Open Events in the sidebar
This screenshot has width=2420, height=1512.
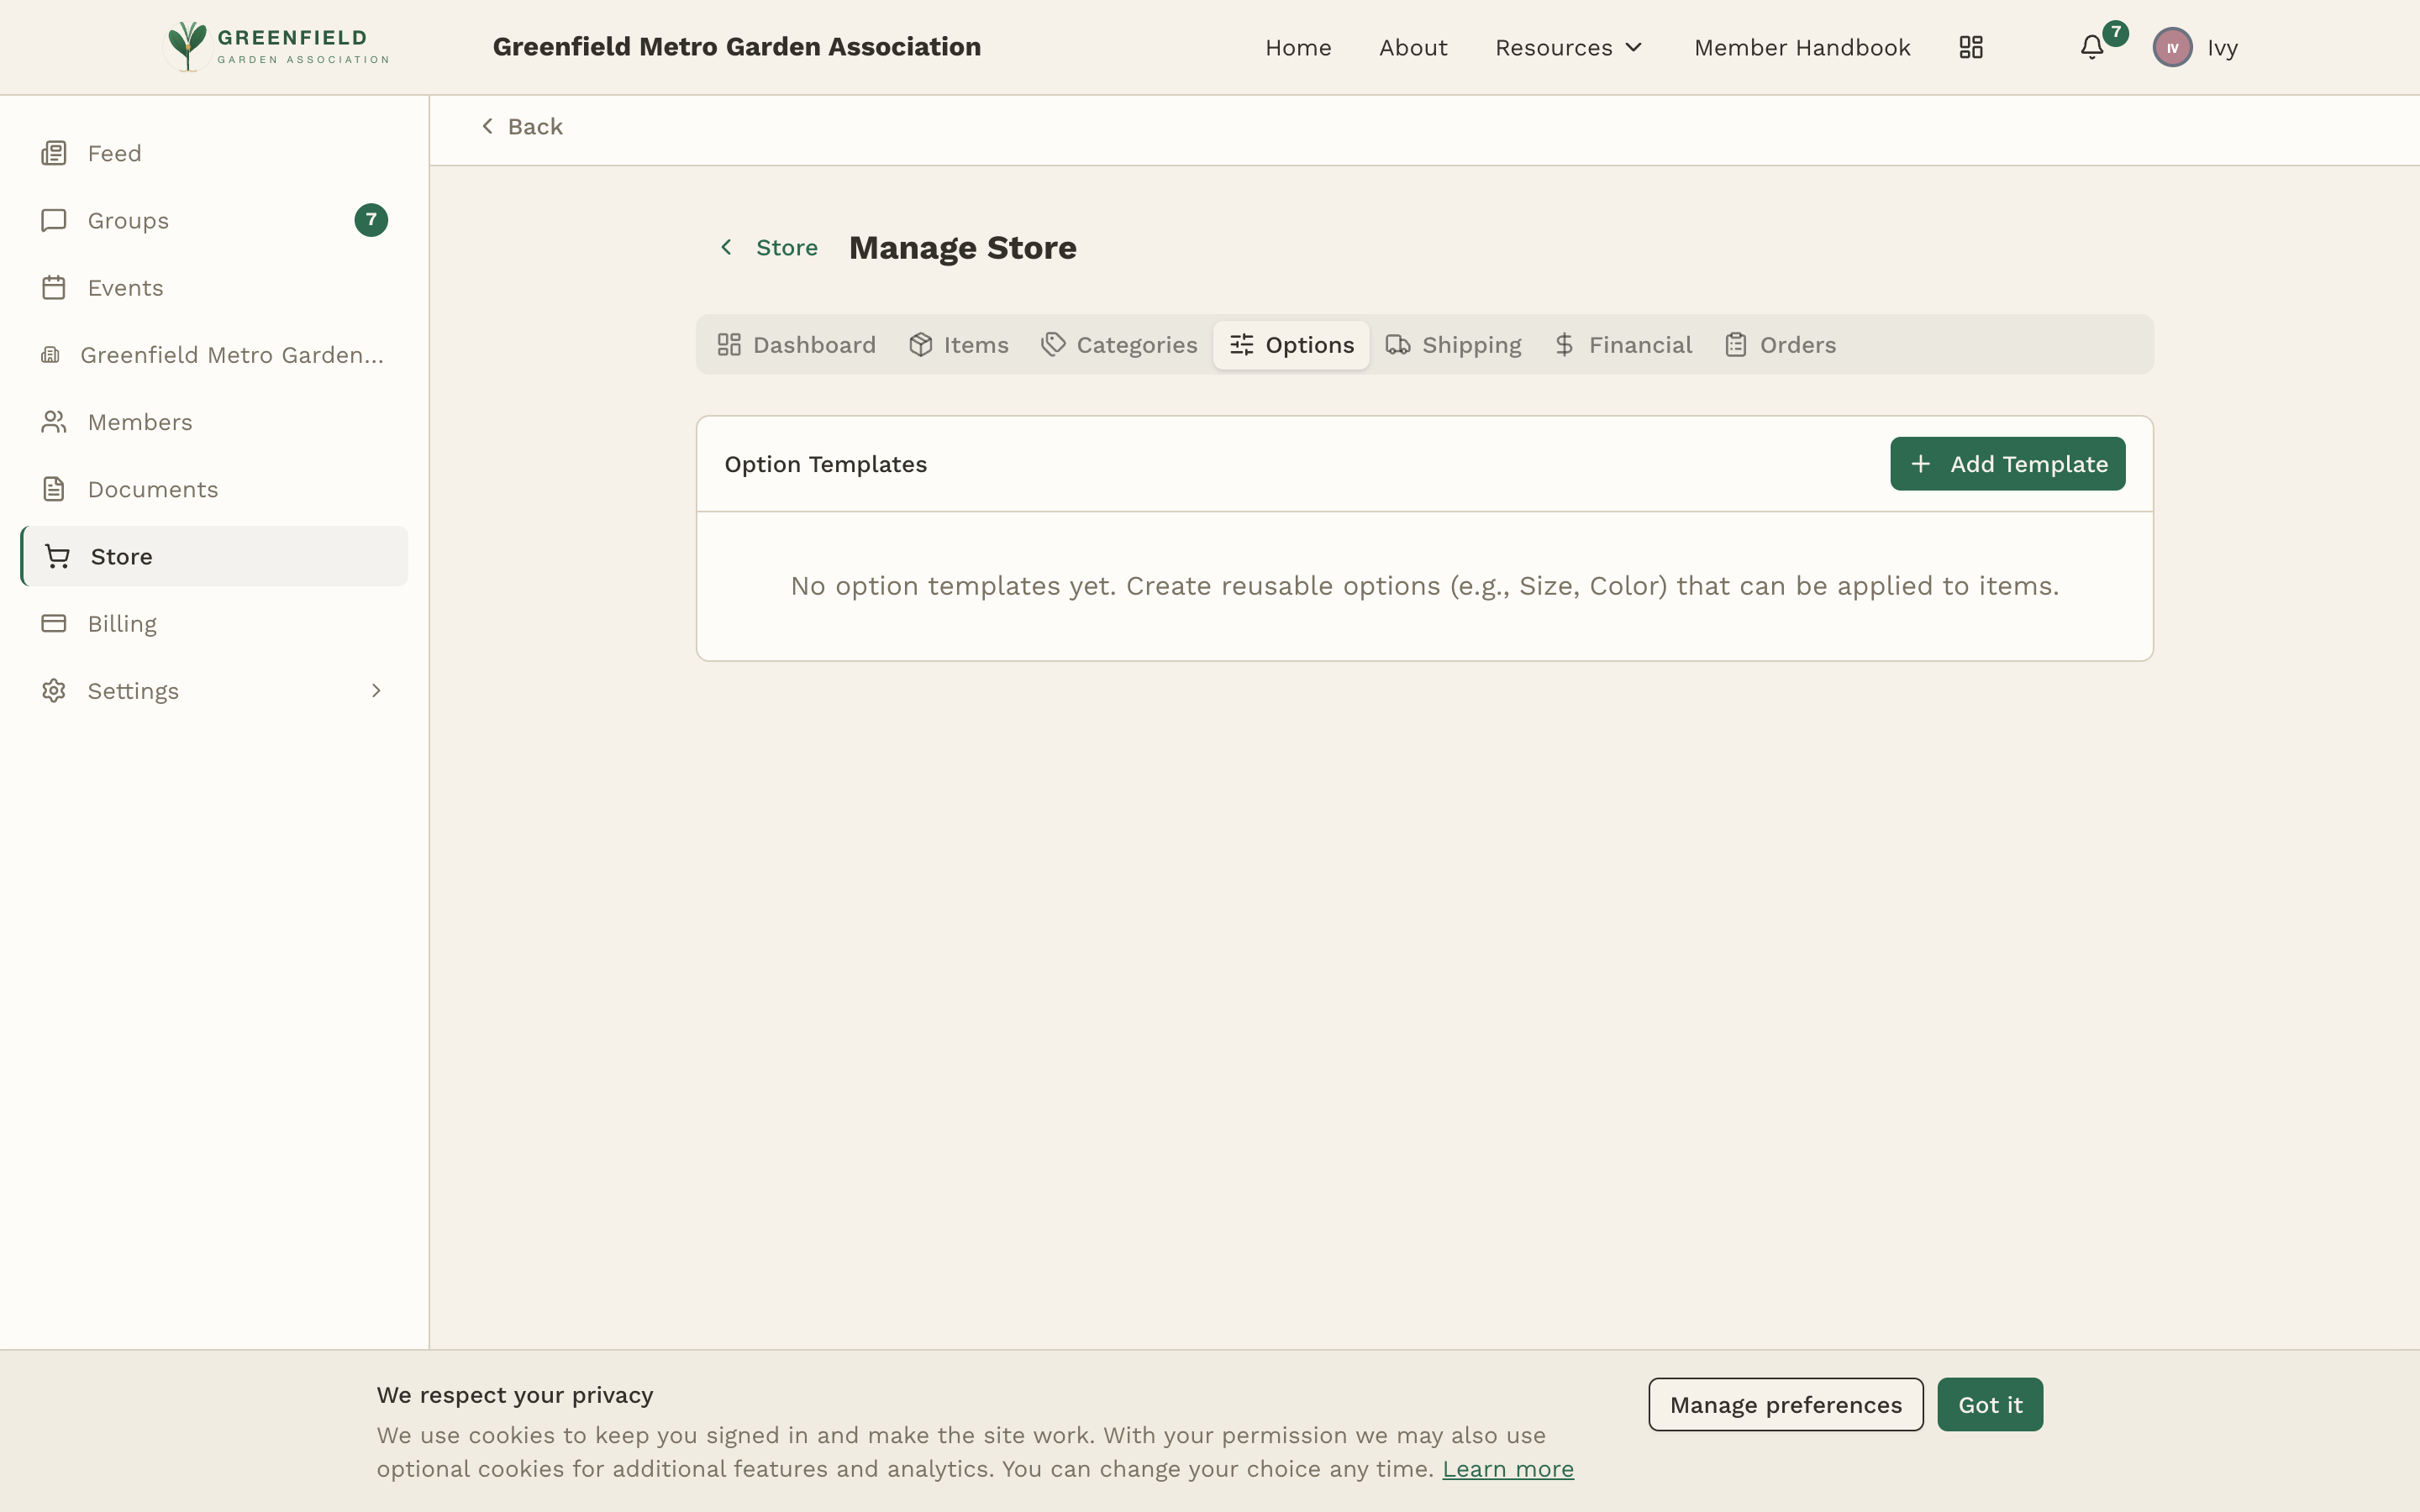214,287
